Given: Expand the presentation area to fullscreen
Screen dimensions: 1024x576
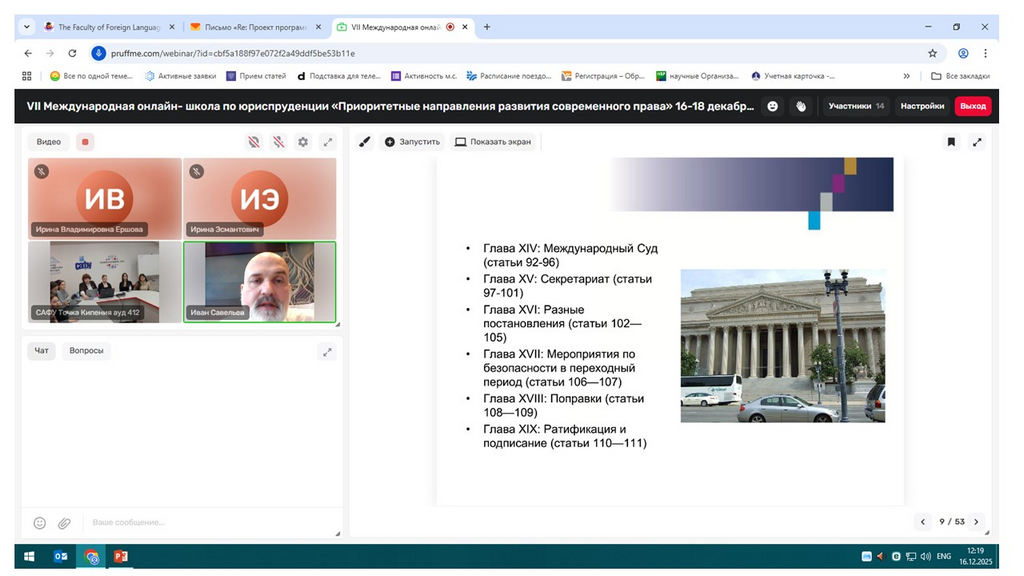Looking at the screenshot, I should click(x=977, y=142).
